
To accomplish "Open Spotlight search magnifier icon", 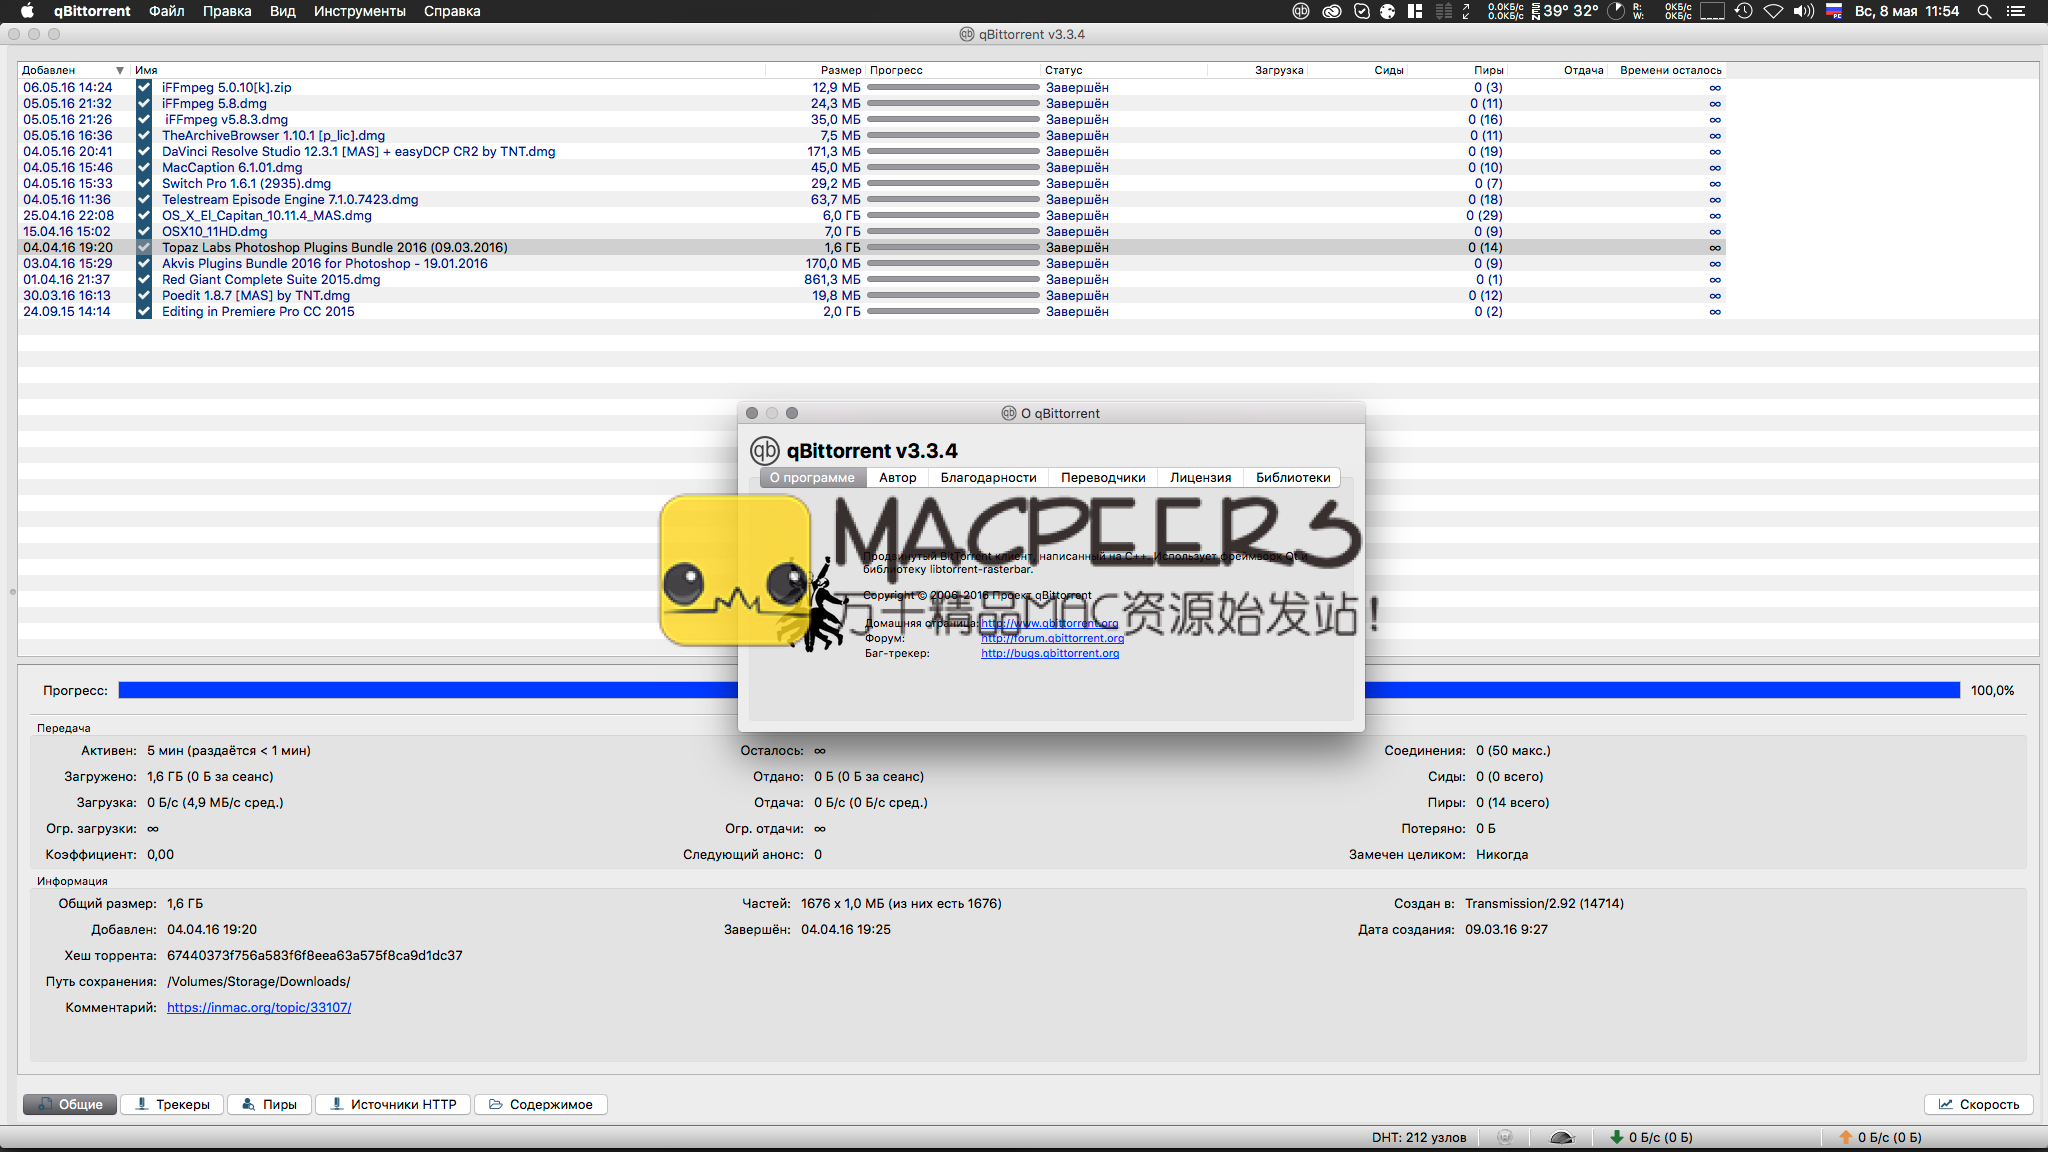I will (1984, 11).
